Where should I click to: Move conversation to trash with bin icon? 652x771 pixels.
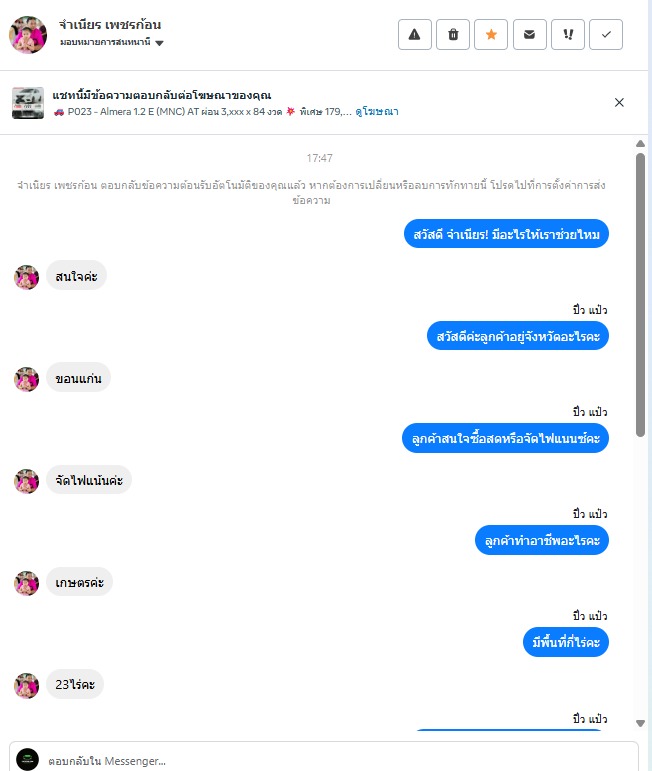(453, 34)
